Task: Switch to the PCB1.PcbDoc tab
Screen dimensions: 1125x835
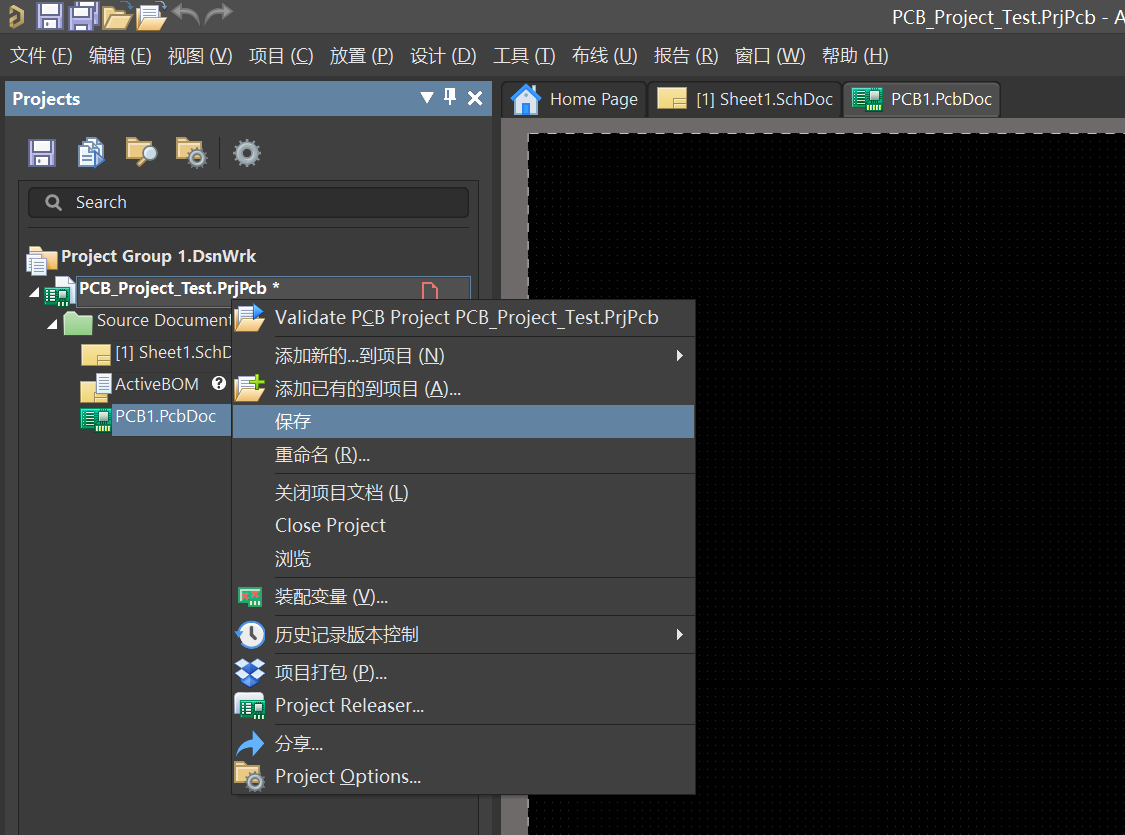Action: tap(921, 99)
